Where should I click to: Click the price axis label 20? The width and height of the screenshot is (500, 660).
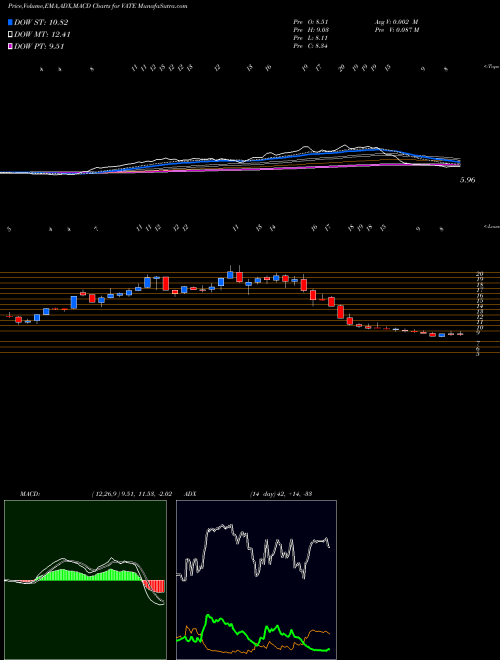point(479,274)
